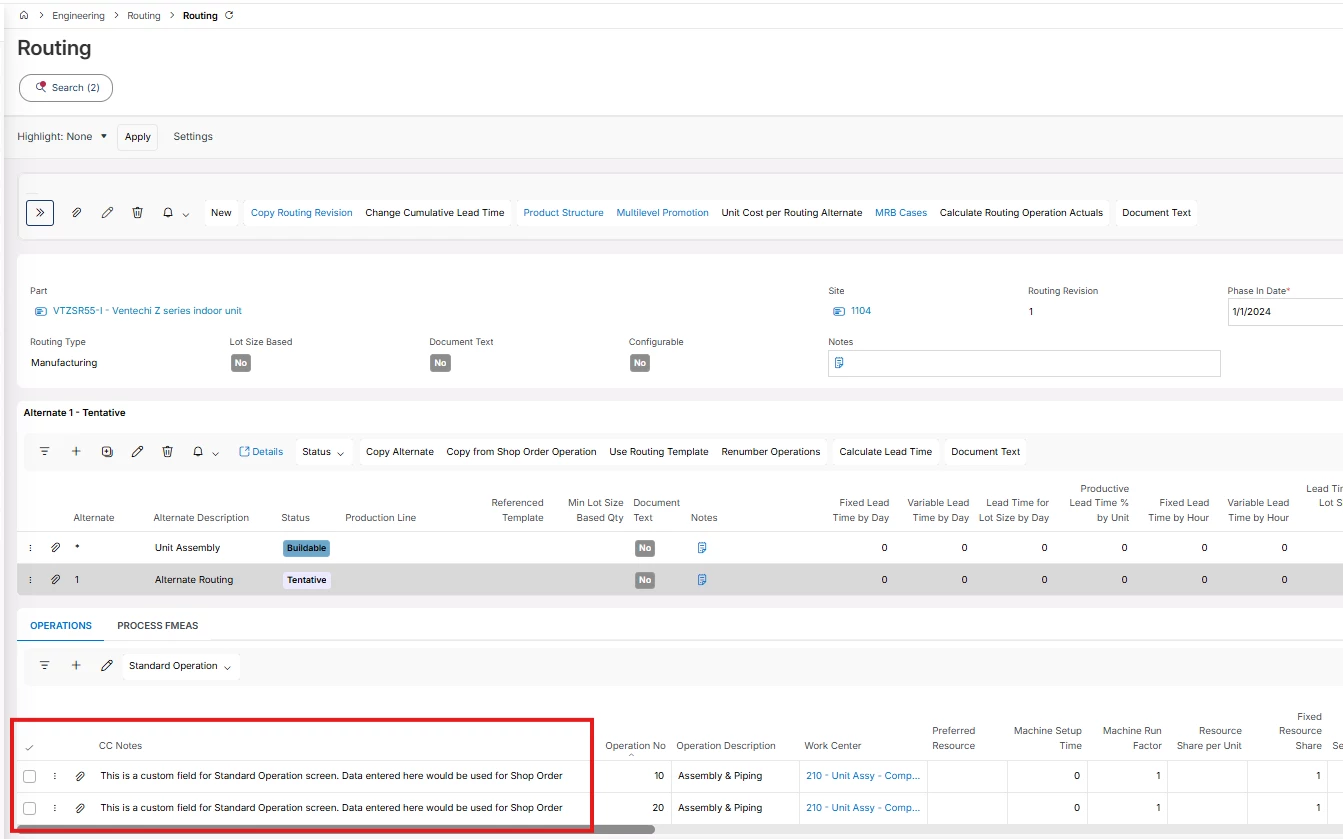Toggle select-all checkmark in operations header
1343x839 pixels.
click(x=29, y=747)
